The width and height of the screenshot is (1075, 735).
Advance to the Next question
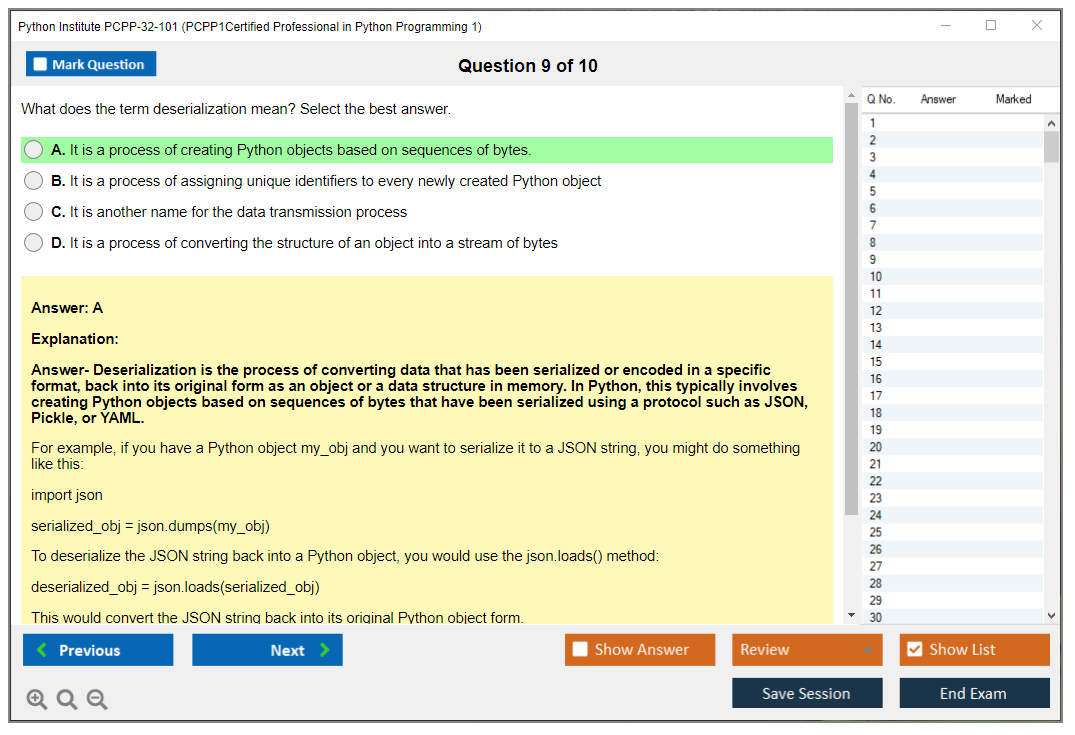pyautogui.click(x=267, y=650)
